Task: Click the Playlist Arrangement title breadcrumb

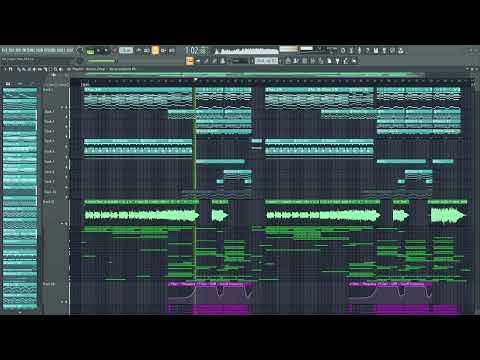Action: [104, 69]
